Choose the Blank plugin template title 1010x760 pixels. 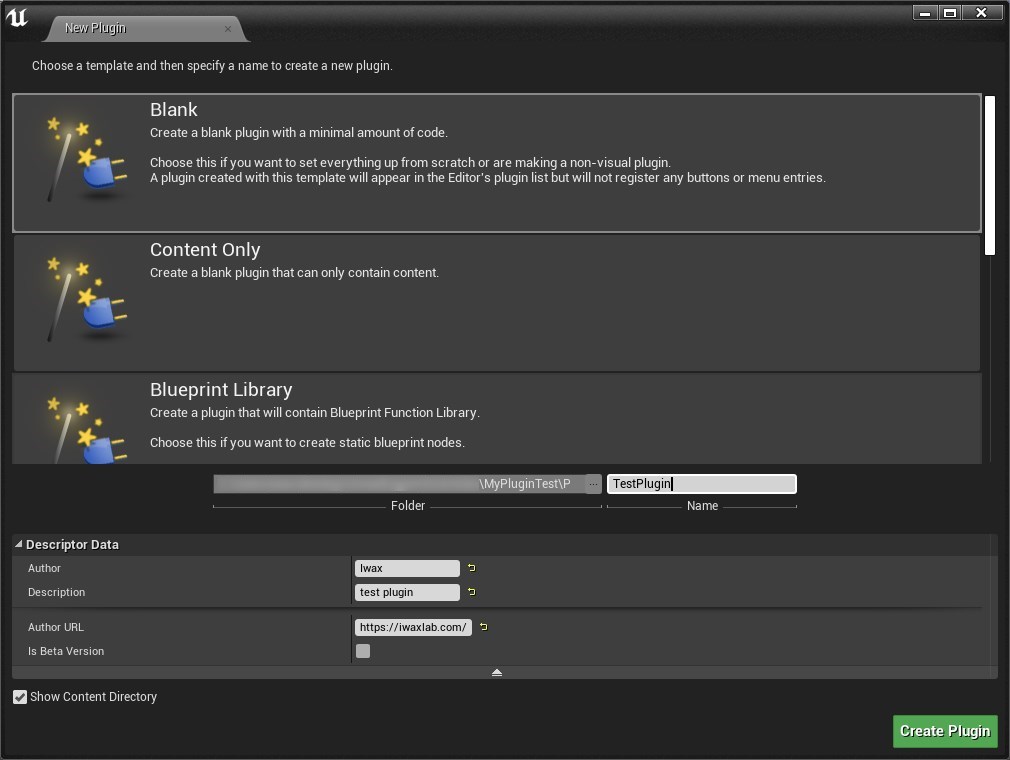click(174, 109)
